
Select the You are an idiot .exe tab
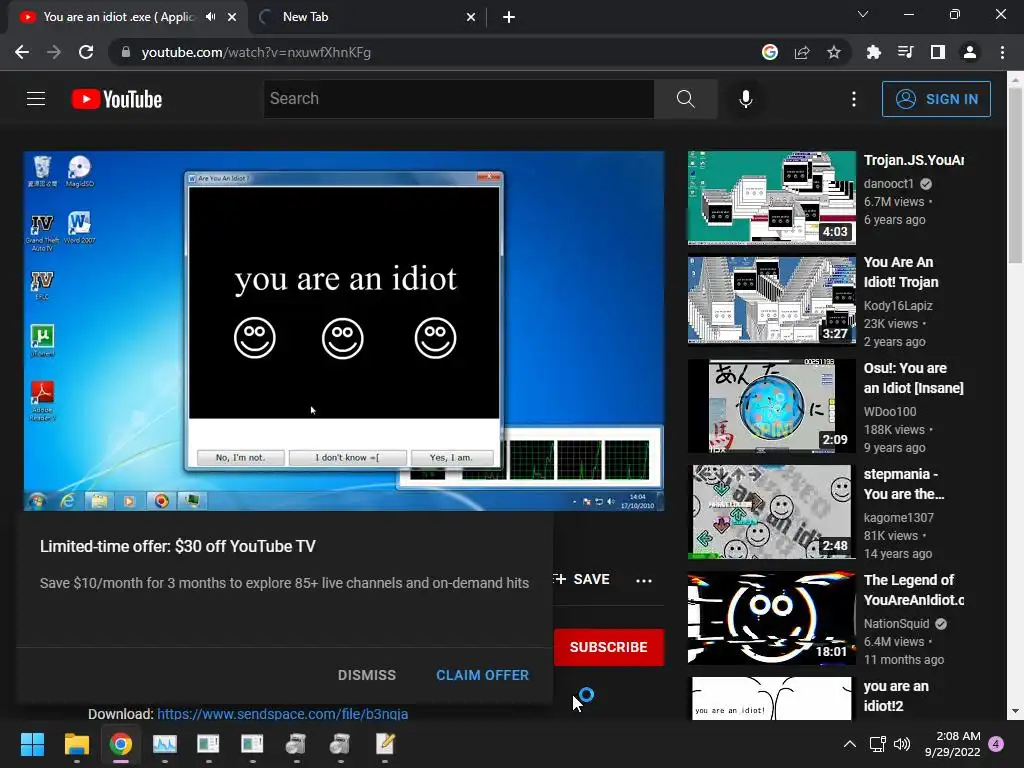pos(118,17)
